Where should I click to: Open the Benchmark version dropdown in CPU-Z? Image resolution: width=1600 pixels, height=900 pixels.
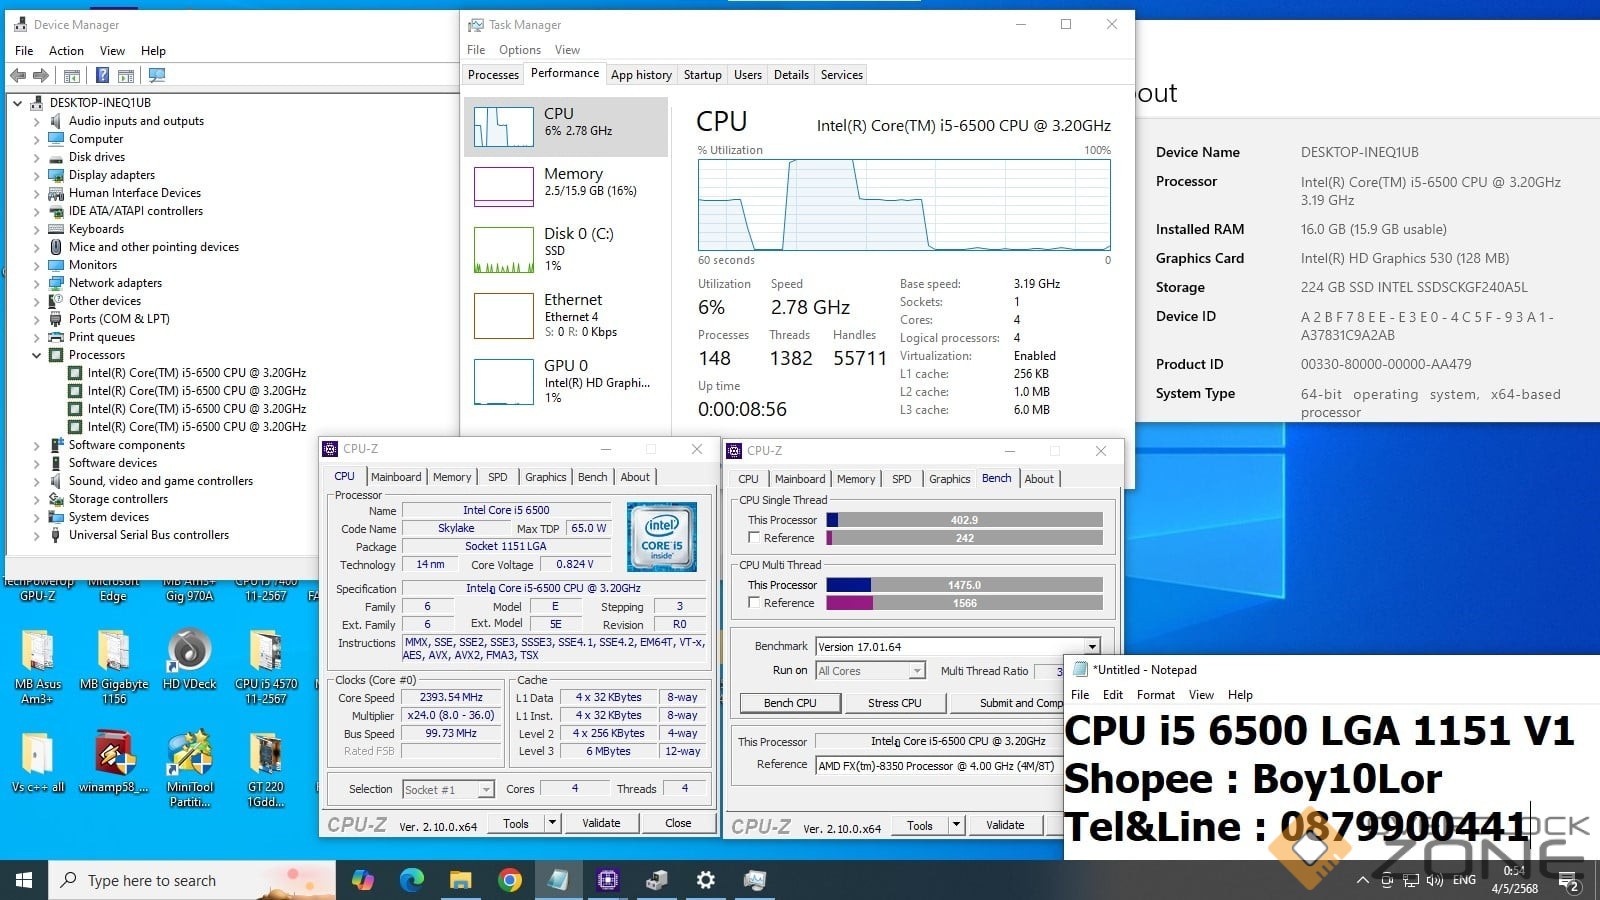(x=1092, y=647)
